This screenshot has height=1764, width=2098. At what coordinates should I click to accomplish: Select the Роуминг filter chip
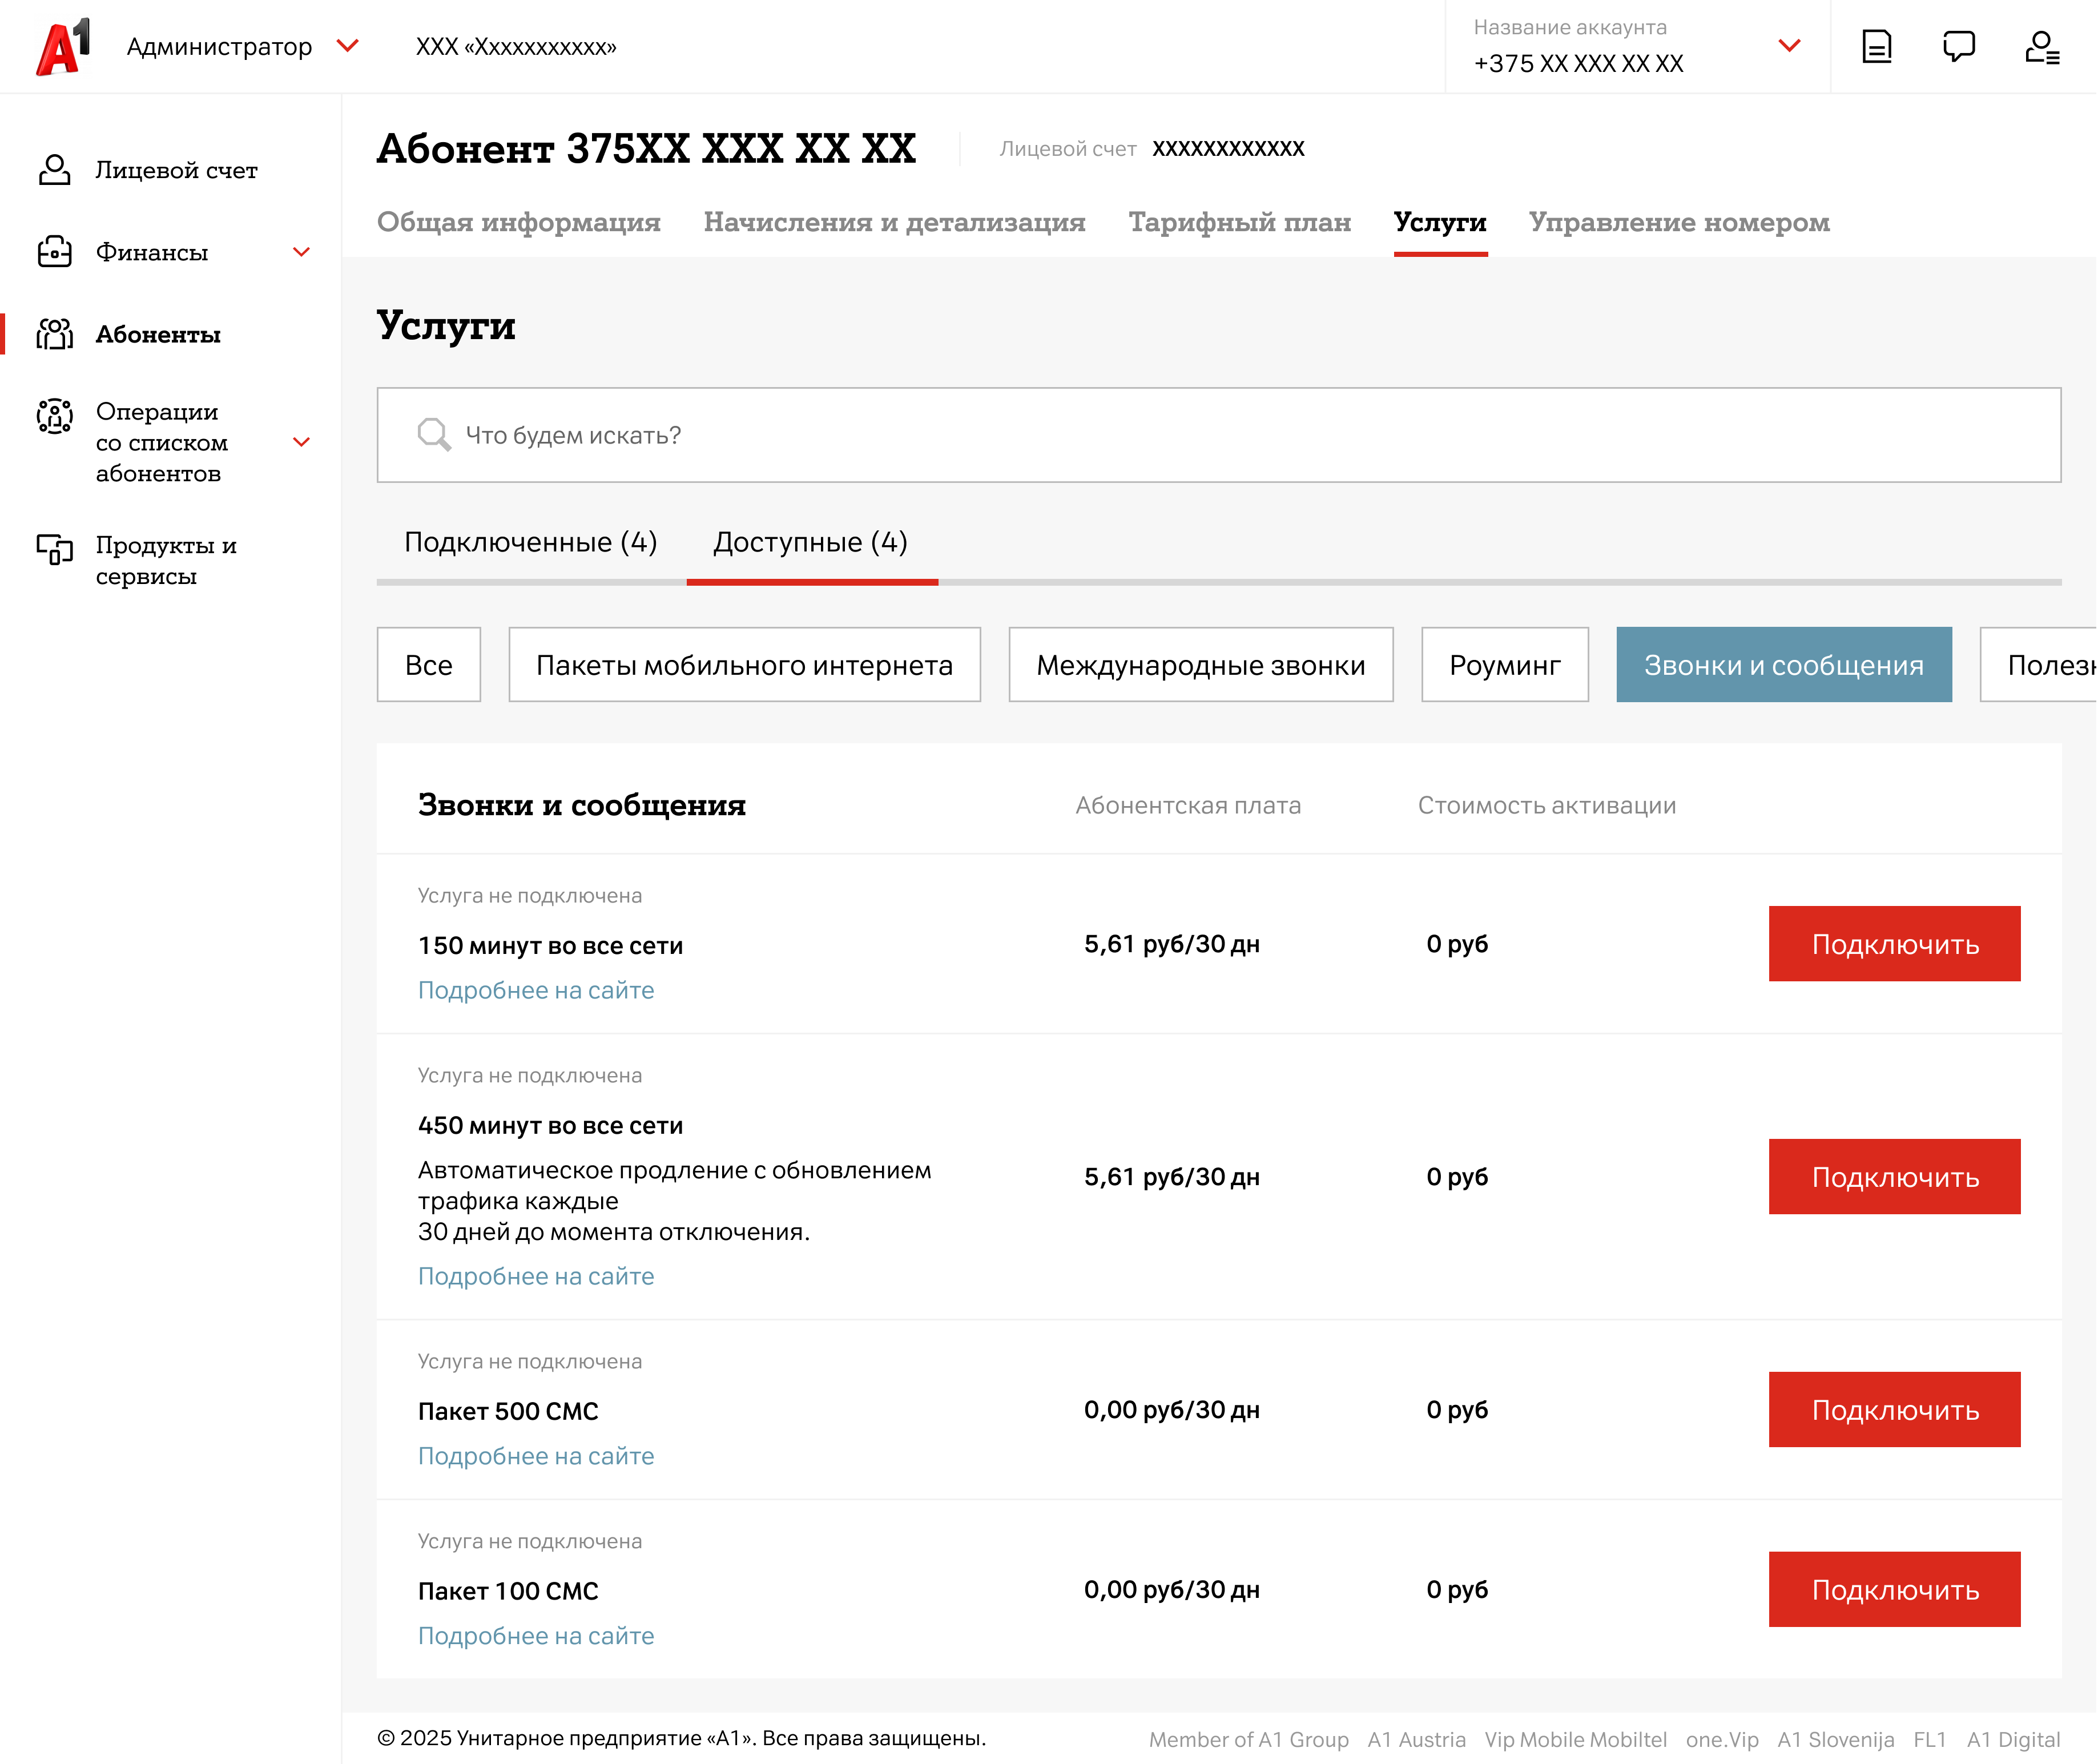point(1504,665)
